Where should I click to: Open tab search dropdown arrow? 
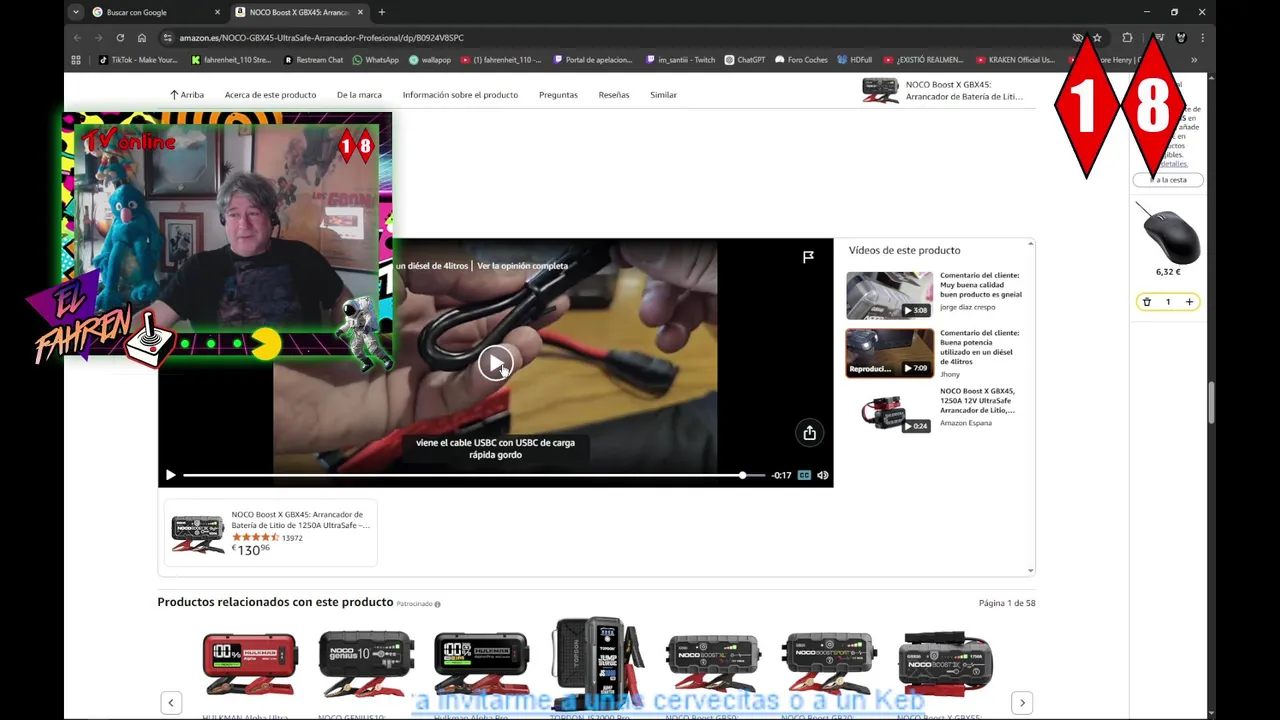76,12
